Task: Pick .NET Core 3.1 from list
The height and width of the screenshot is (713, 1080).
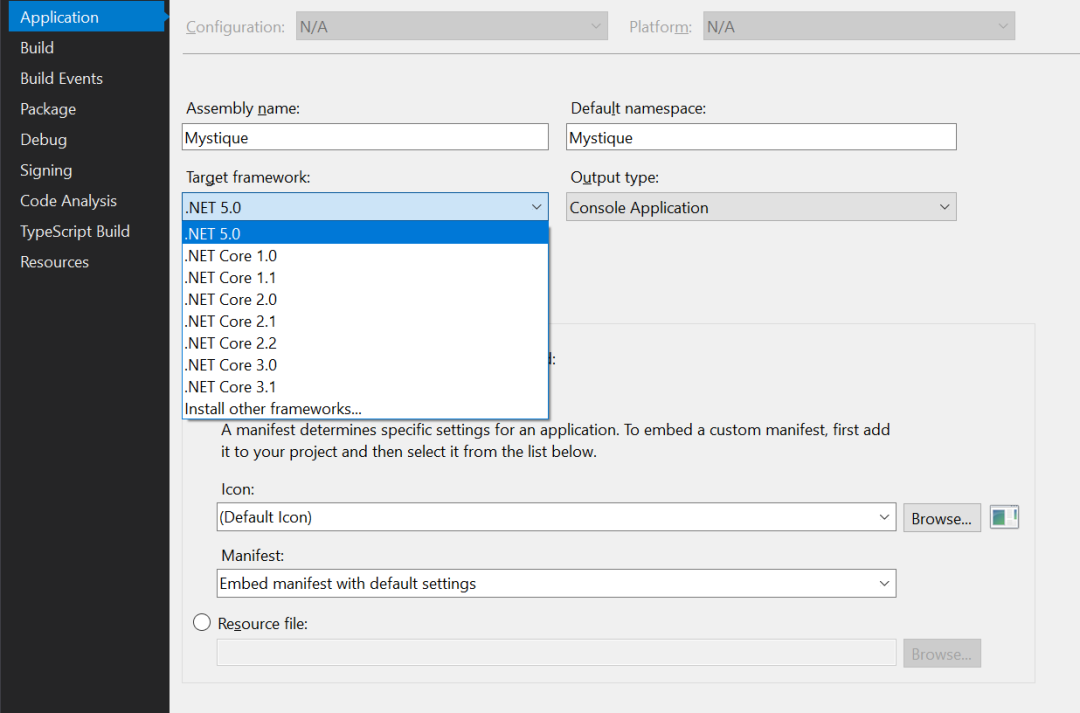Action: pyautogui.click(x=365, y=386)
